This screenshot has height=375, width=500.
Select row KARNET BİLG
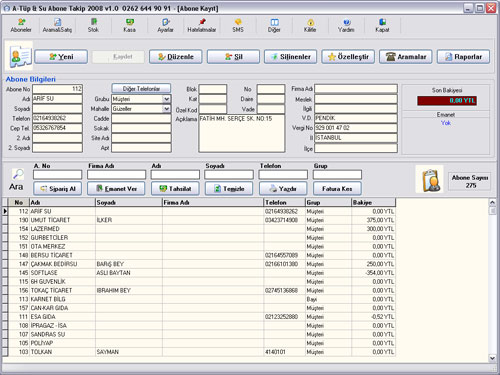pyautogui.click(x=202, y=299)
